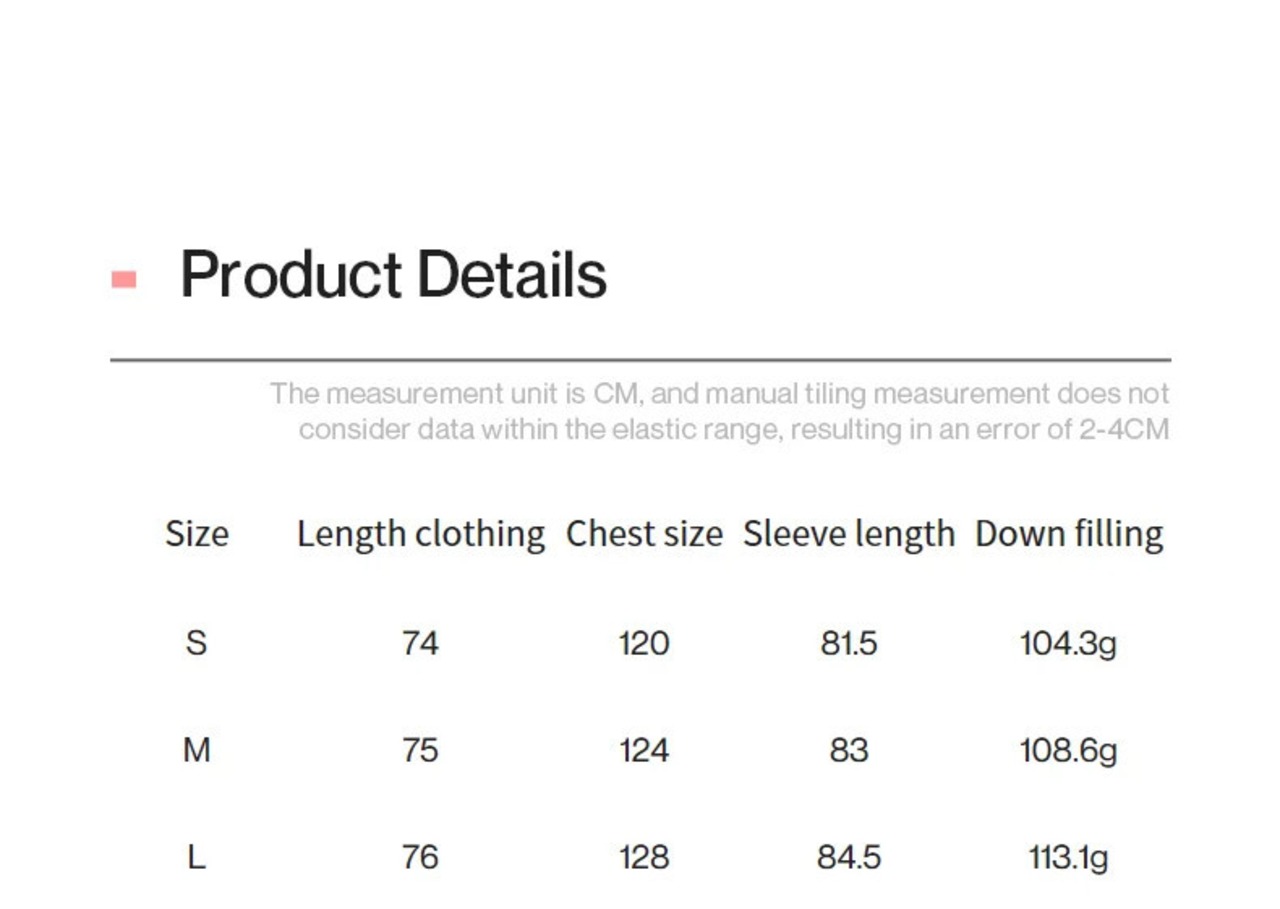Viewport: 1280px width, 909px height.
Task: Select the 83 sleeve length value
Action: coord(849,750)
